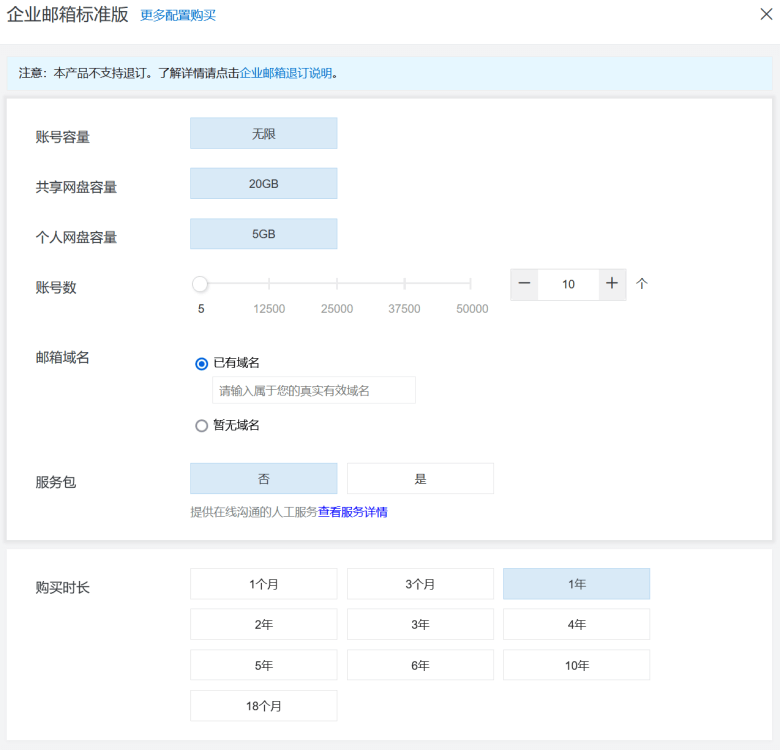Choose the 暂无域名 radio option
The width and height of the screenshot is (780, 750).
201,426
